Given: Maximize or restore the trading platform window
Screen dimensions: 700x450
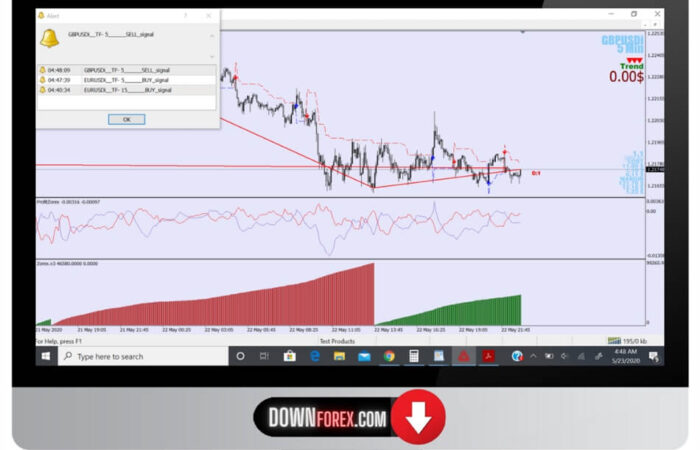Looking at the screenshot, I should [x=634, y=14].
